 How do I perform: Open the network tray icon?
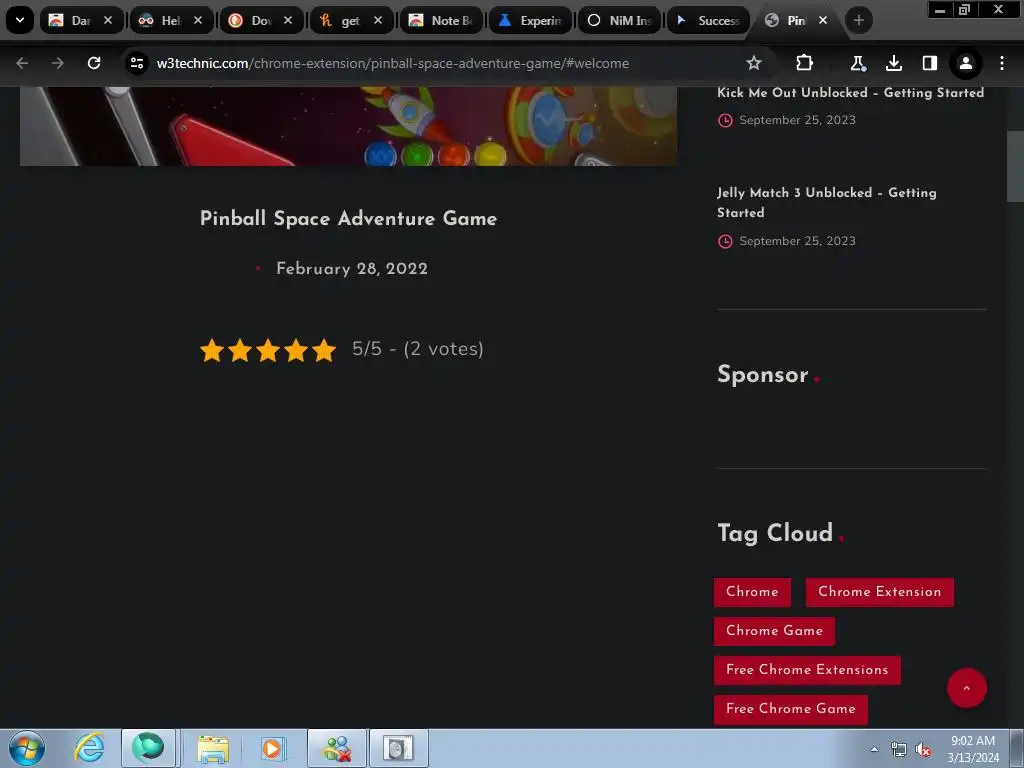pos(899,750)
